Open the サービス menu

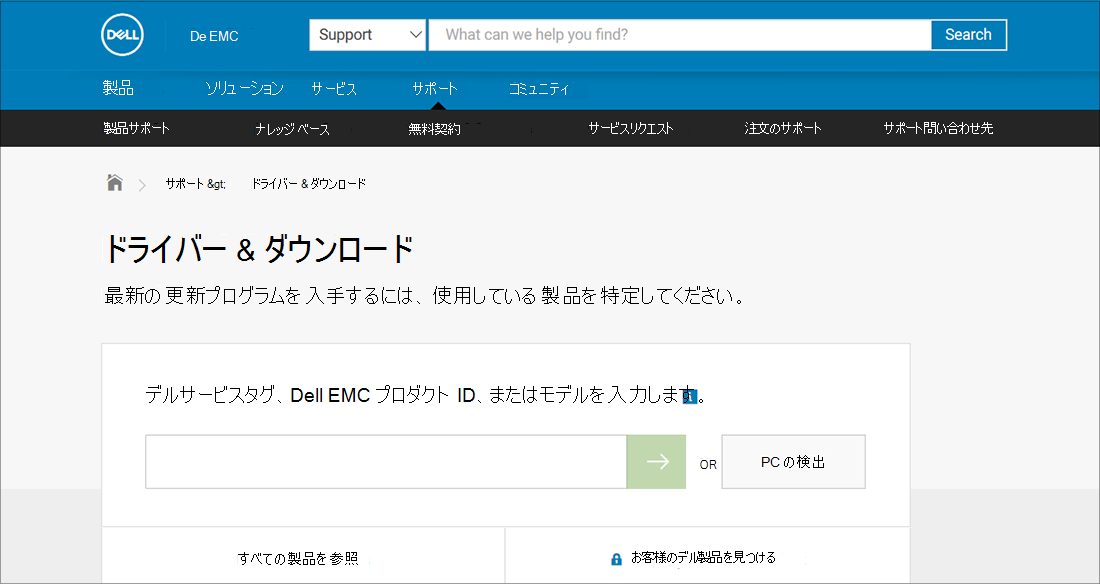pos(334,88)
